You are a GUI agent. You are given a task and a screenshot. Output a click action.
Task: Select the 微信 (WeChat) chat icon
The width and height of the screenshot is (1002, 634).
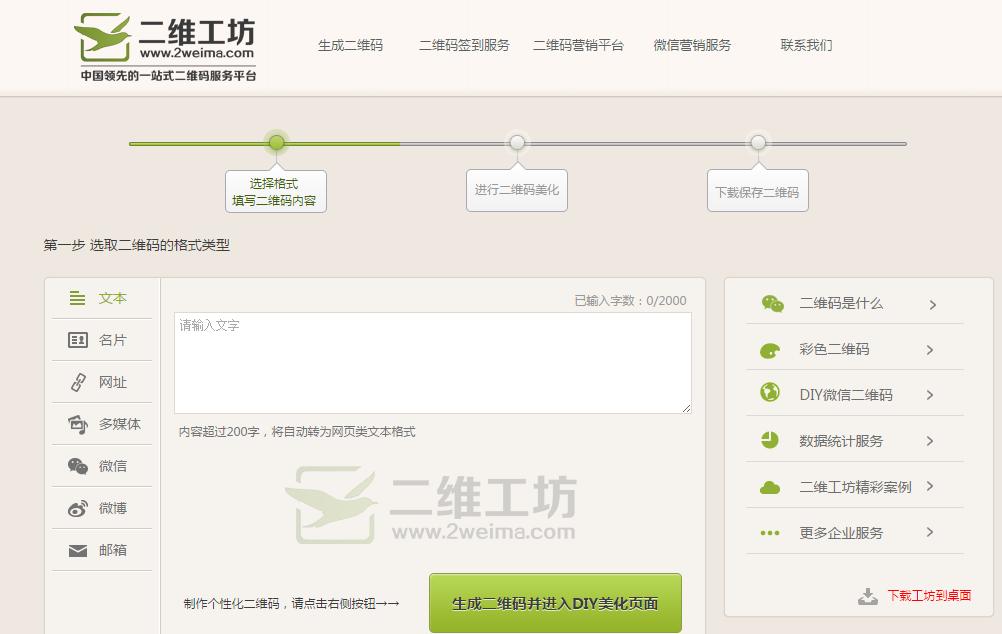tap(76, 466)
